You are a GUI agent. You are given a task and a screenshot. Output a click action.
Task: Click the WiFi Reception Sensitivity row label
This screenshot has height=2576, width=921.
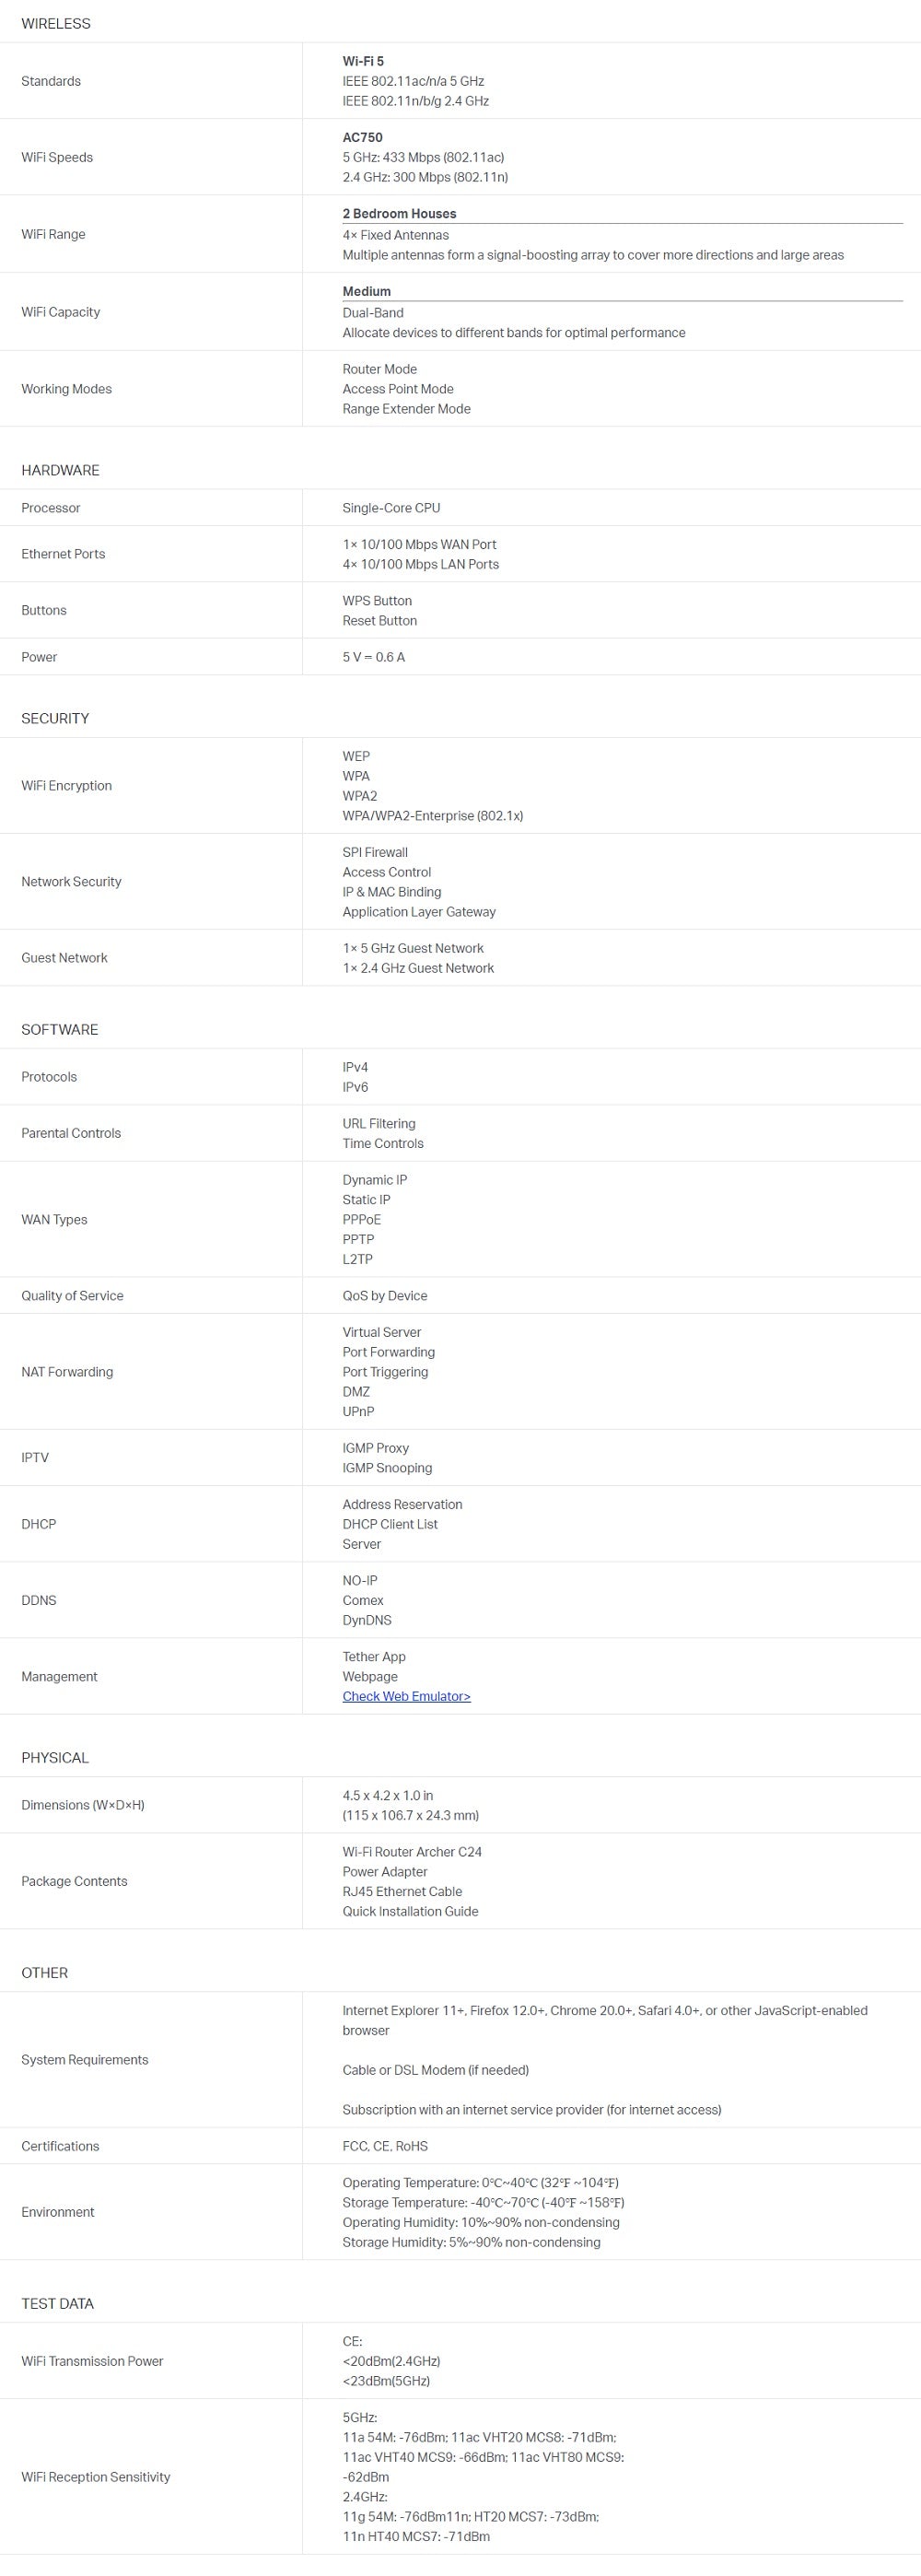coord(96,2477)
